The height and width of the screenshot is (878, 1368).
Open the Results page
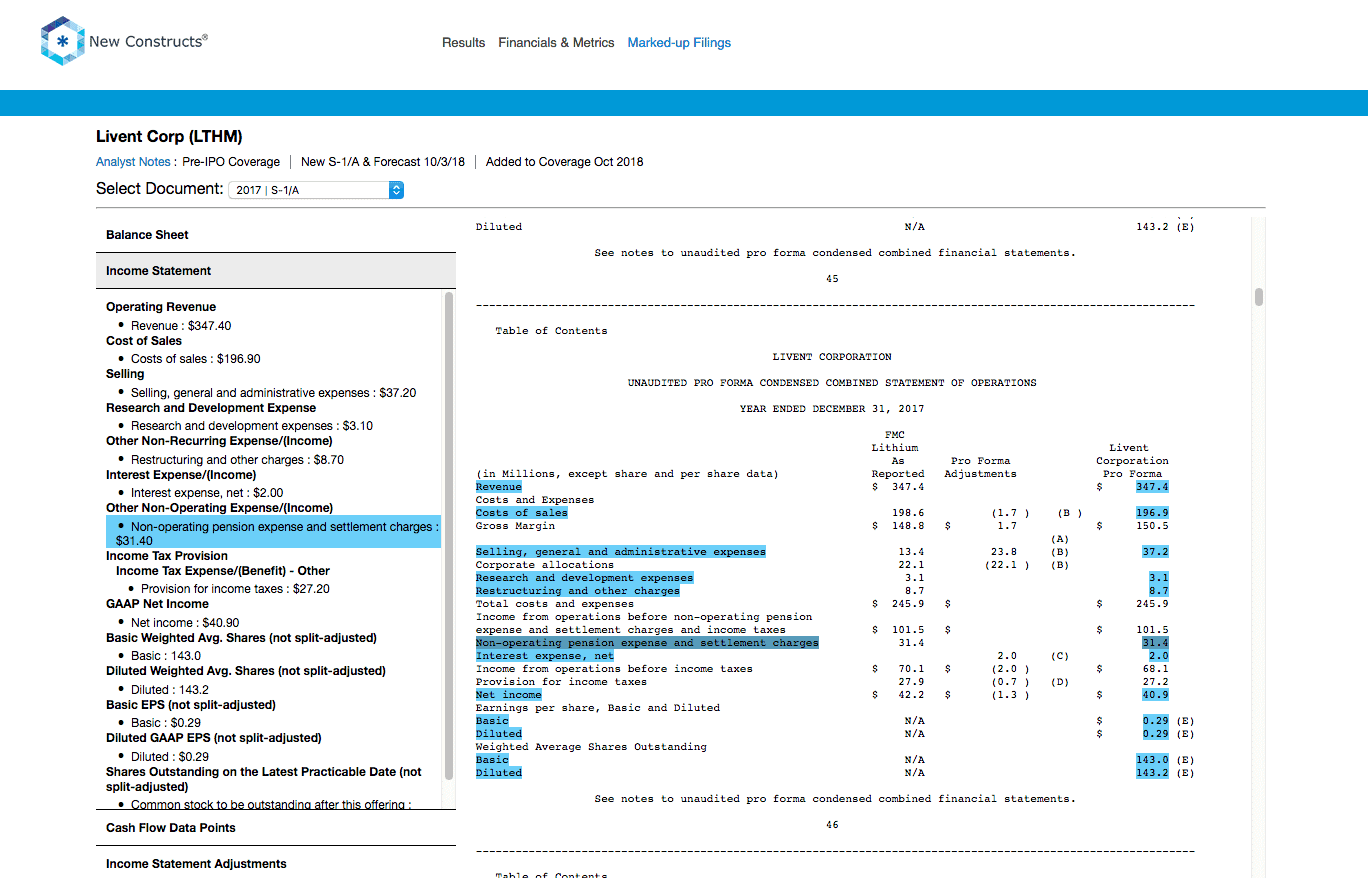point(463,43)
